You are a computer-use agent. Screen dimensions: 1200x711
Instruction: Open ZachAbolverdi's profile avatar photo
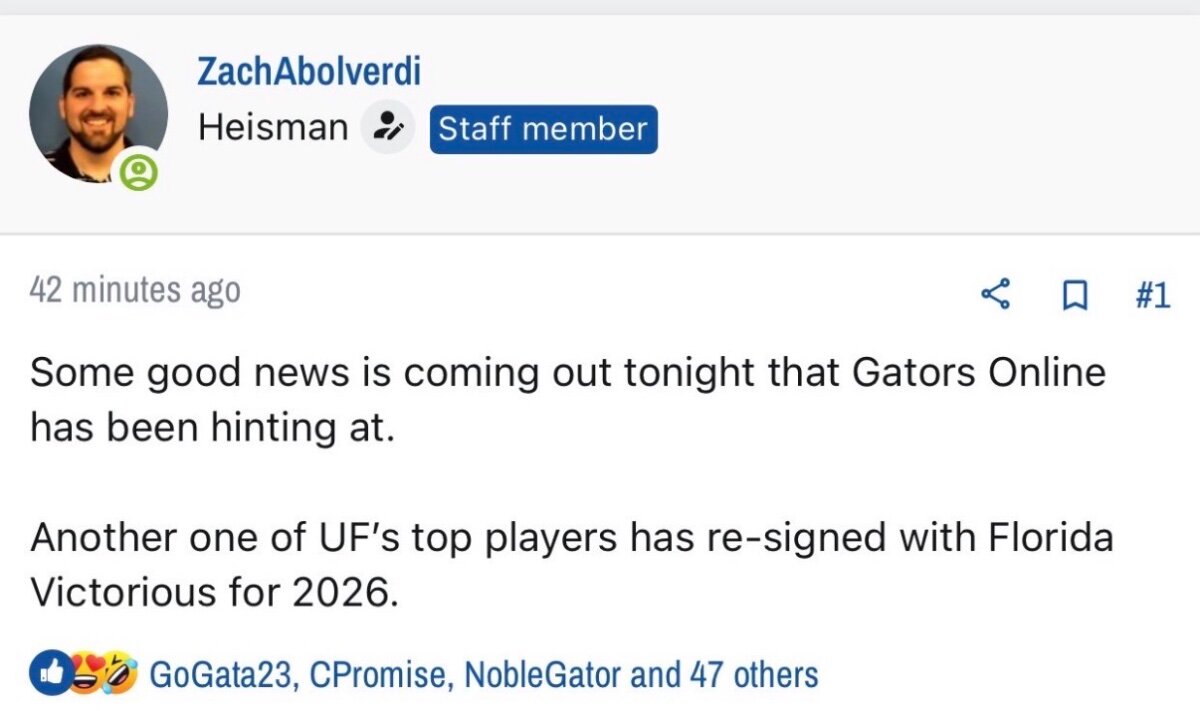[98, 112]
